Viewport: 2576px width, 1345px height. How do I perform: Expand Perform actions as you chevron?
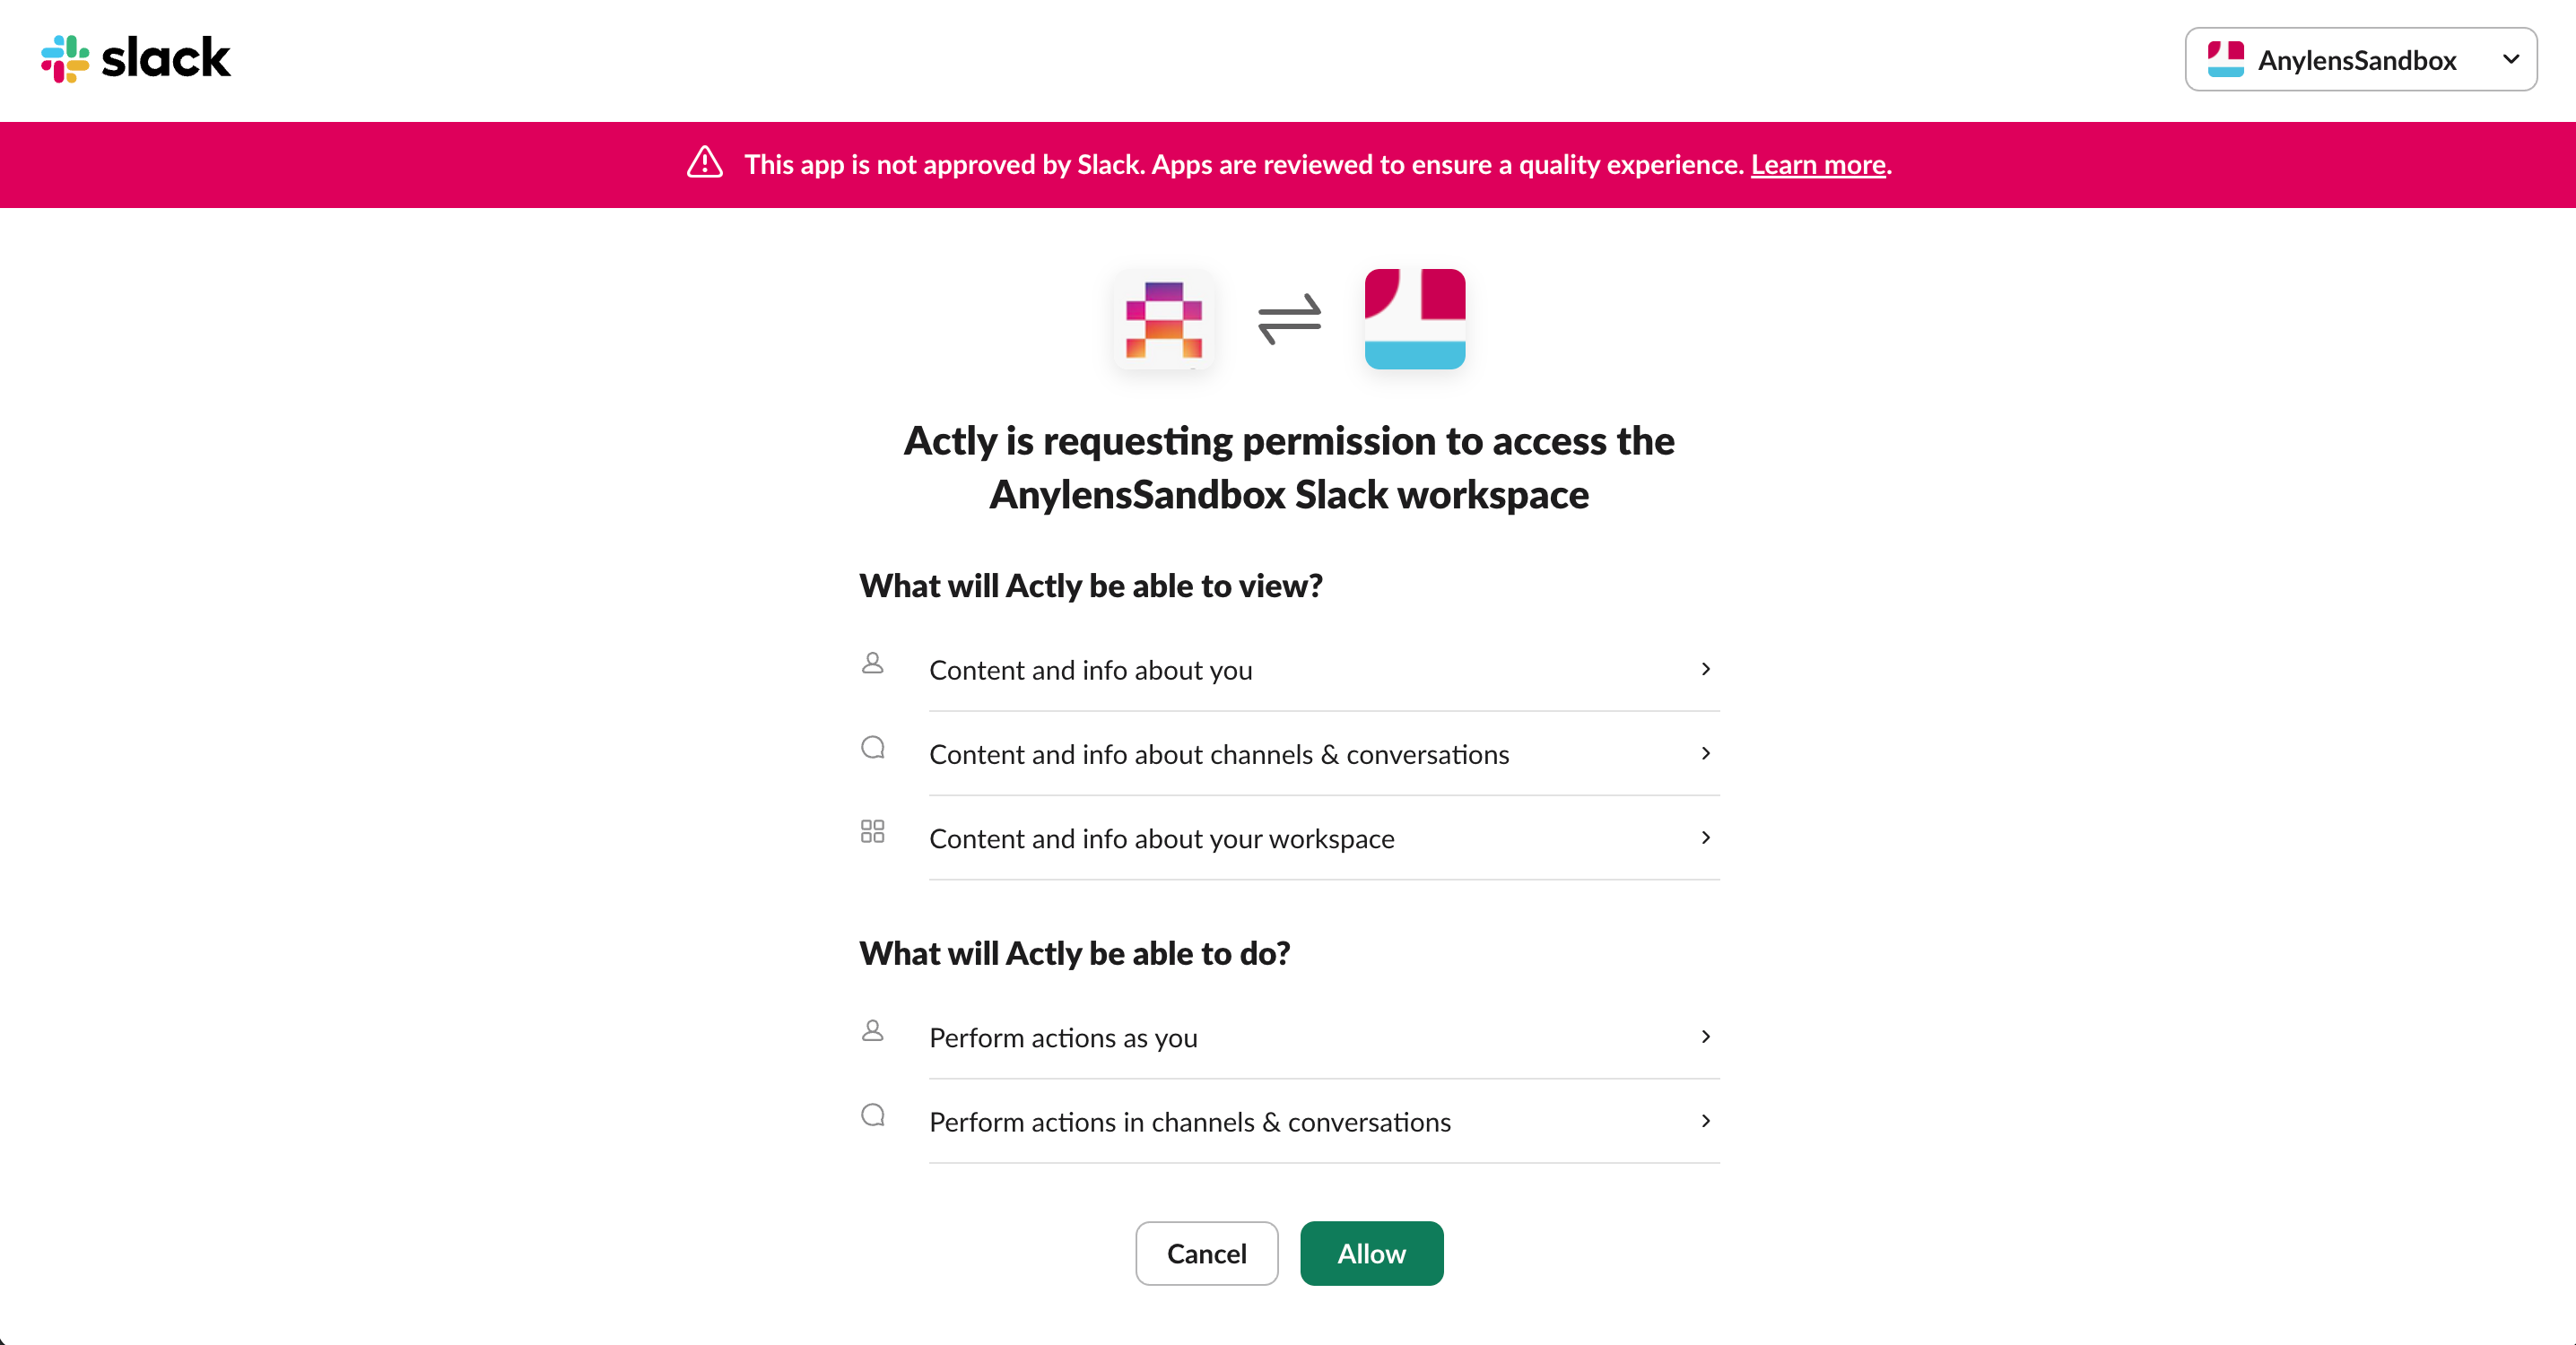coord(1706,1037)
